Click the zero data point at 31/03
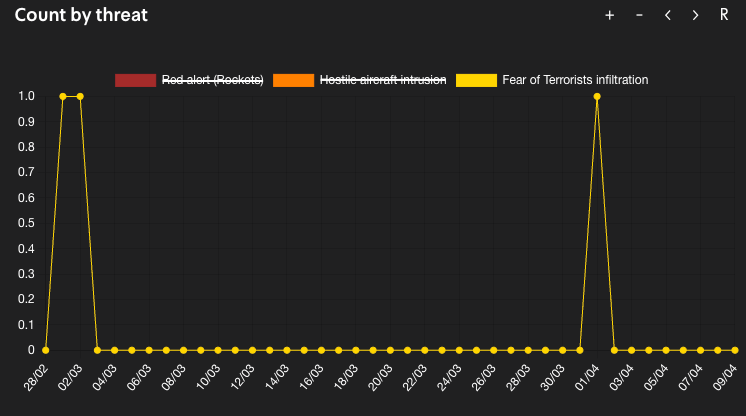Screen dimensions: 746x416 [580, 350]
